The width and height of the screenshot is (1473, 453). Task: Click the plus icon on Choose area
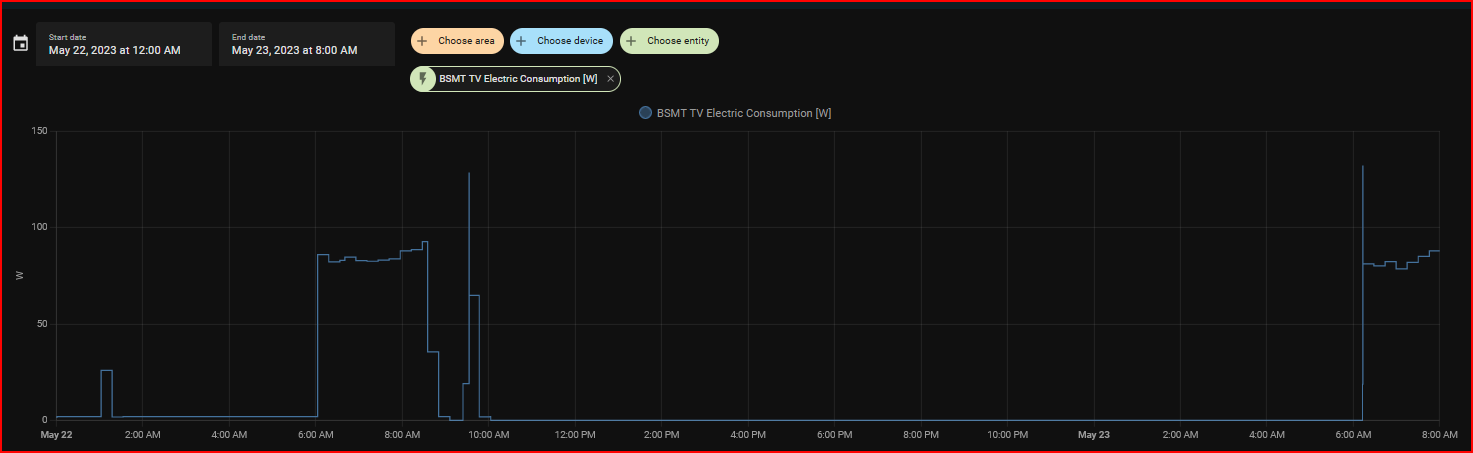[x=422, y=41]
